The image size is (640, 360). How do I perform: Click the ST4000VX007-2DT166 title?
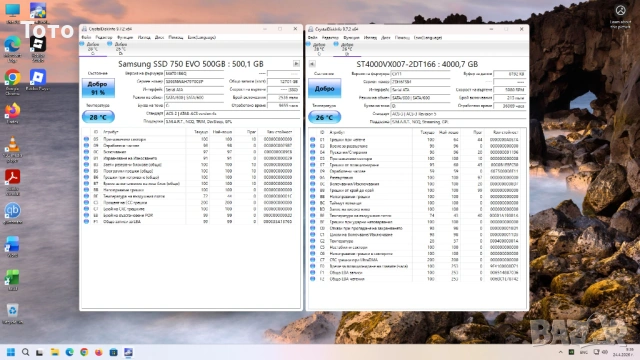[417, 64]
